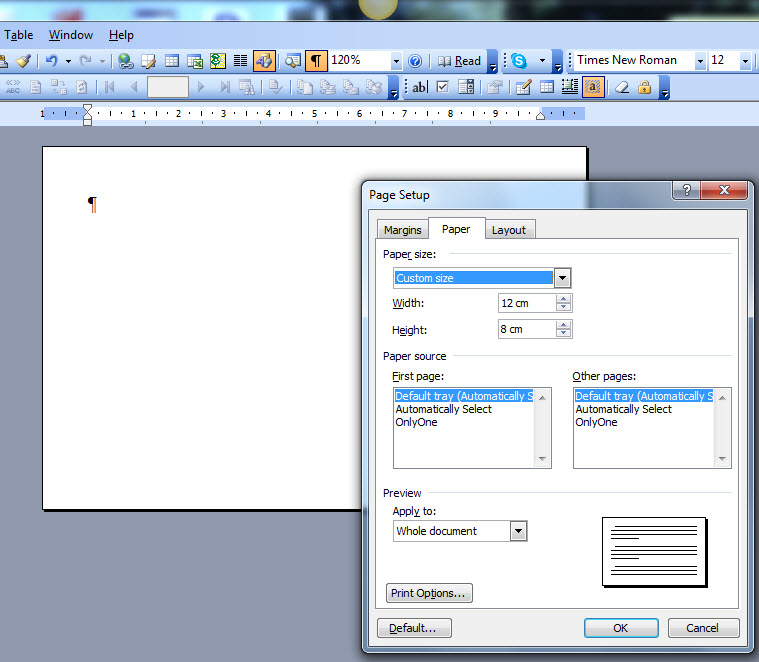Confirm Page Setup with OK
This screenshot has width=759, height=662.
click(x=621, y=628)
